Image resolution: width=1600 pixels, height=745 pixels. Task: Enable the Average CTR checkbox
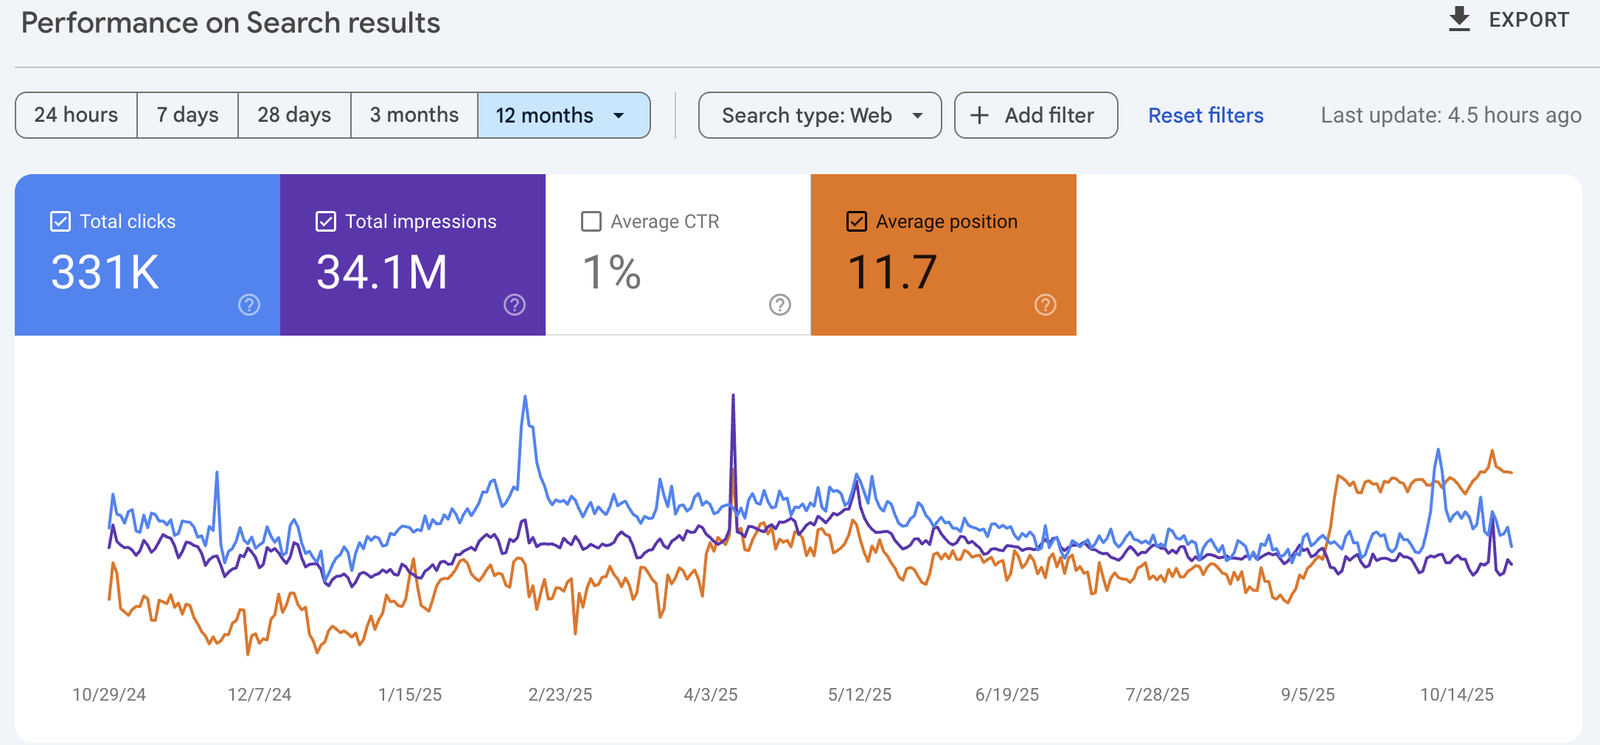pos(591,222)
